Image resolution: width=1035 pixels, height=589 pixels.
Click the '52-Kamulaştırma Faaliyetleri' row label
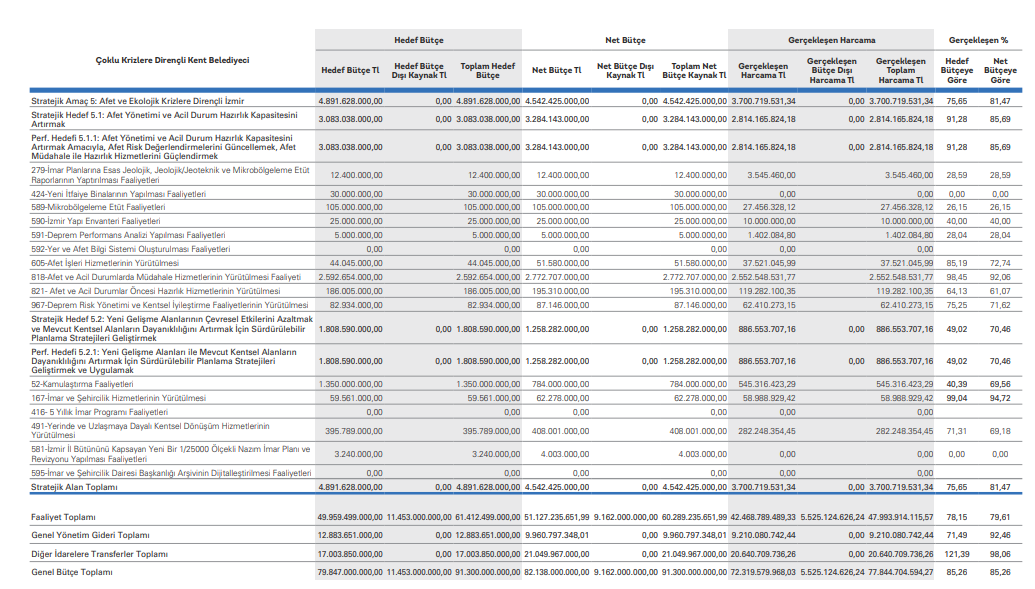82,383
